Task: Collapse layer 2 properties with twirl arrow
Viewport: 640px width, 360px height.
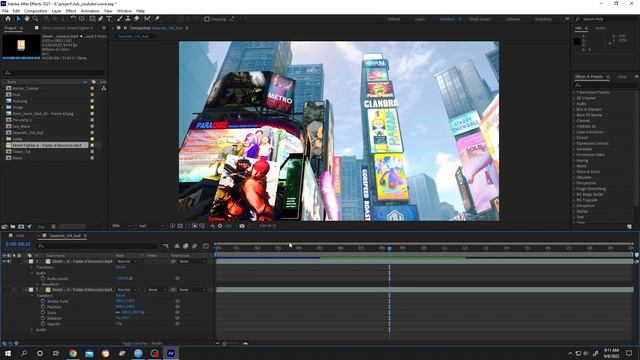Action: point(26,289)
